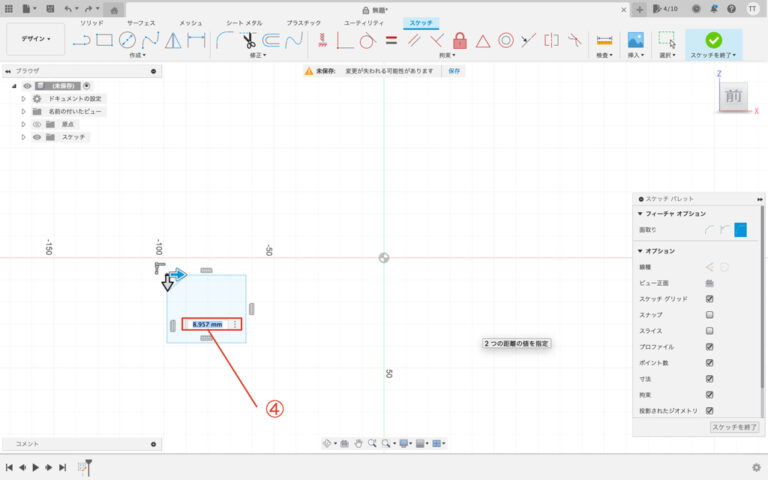This screenshot has width=768, height=480.
Task: Click the front face of the ViewCube
Action: coord(734,96)
